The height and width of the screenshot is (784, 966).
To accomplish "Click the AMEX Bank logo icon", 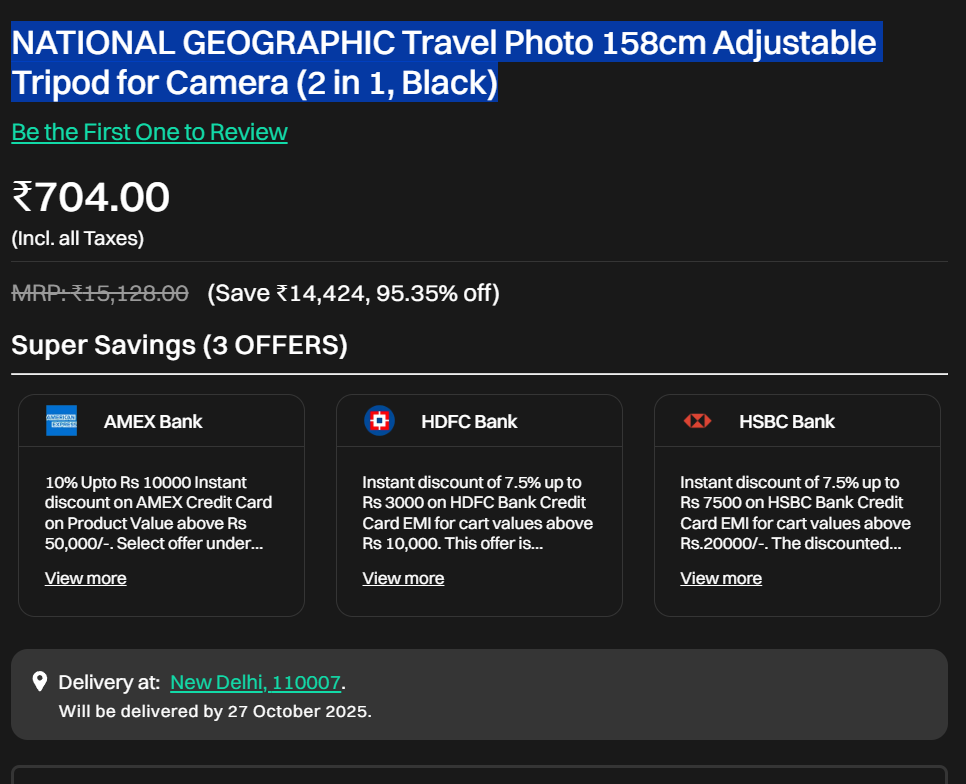I will [61, 421].
